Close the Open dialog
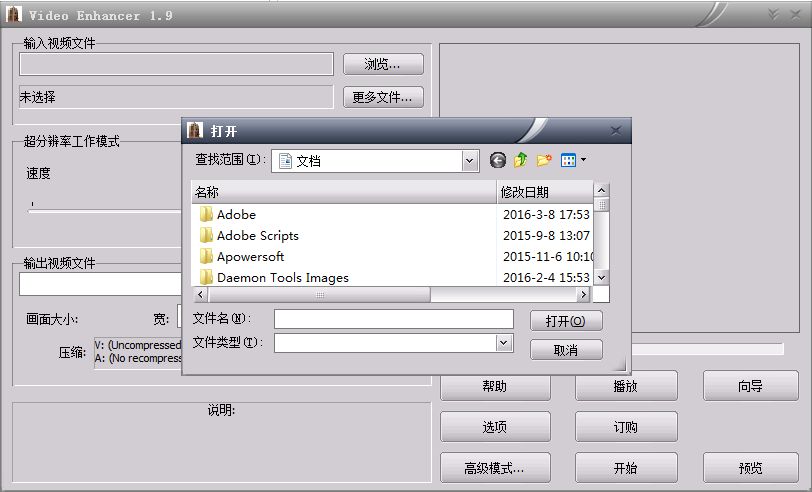 coord(616,131)
